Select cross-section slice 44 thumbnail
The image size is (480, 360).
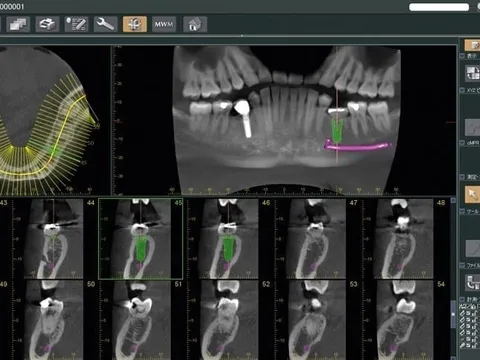(53, 239)
